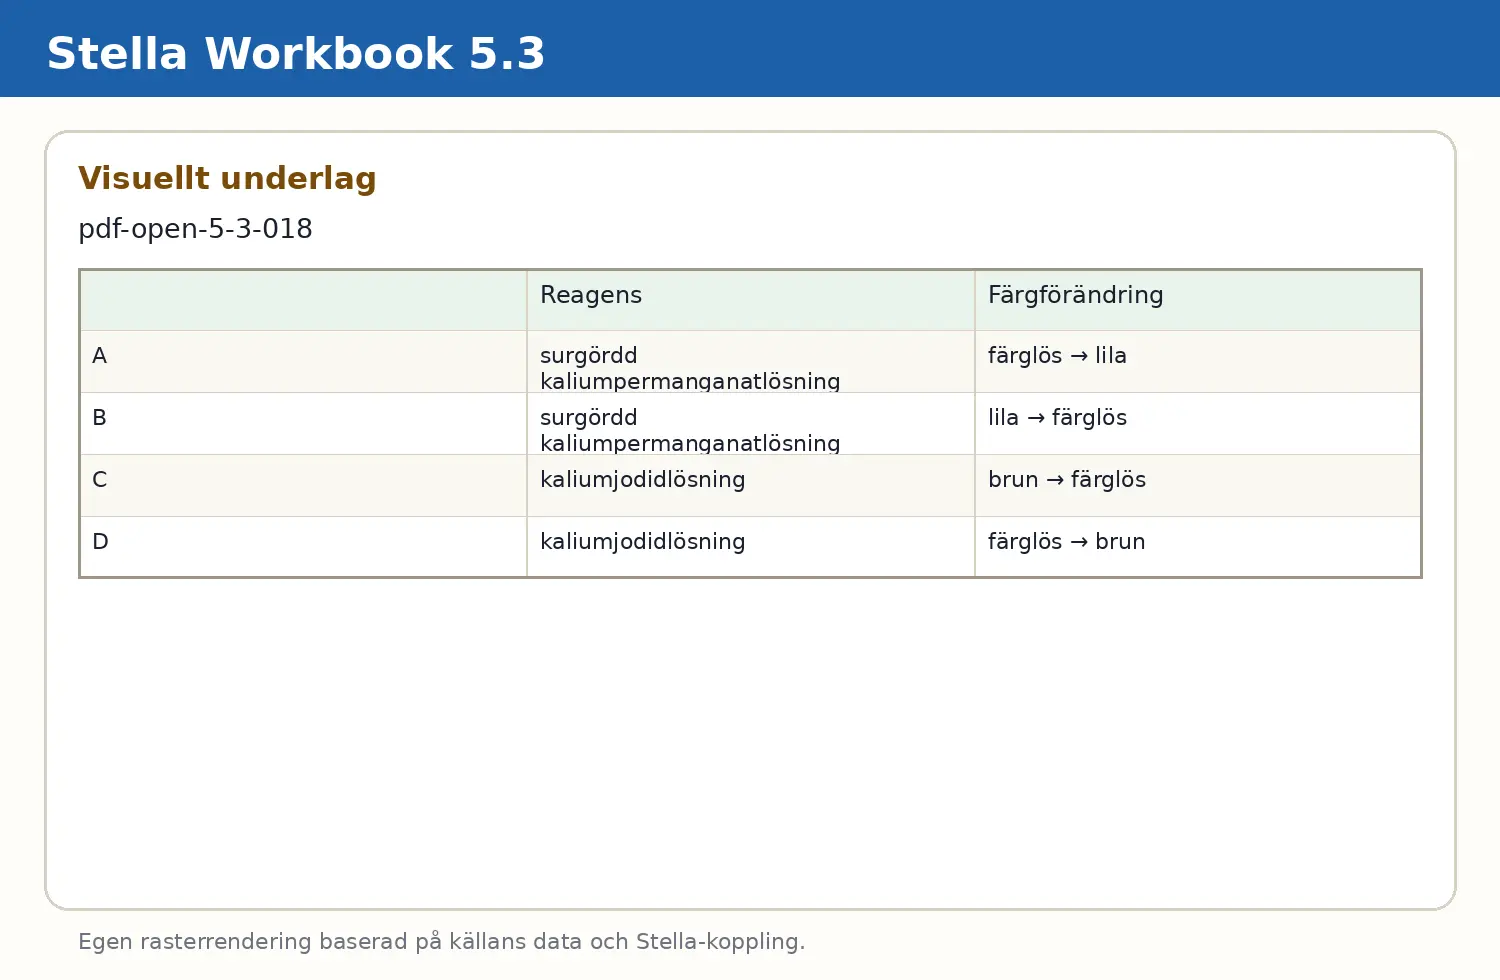Select row label B
This screenshot has width=1500, height=980.
pyautogui.click(x=304, y=424)
